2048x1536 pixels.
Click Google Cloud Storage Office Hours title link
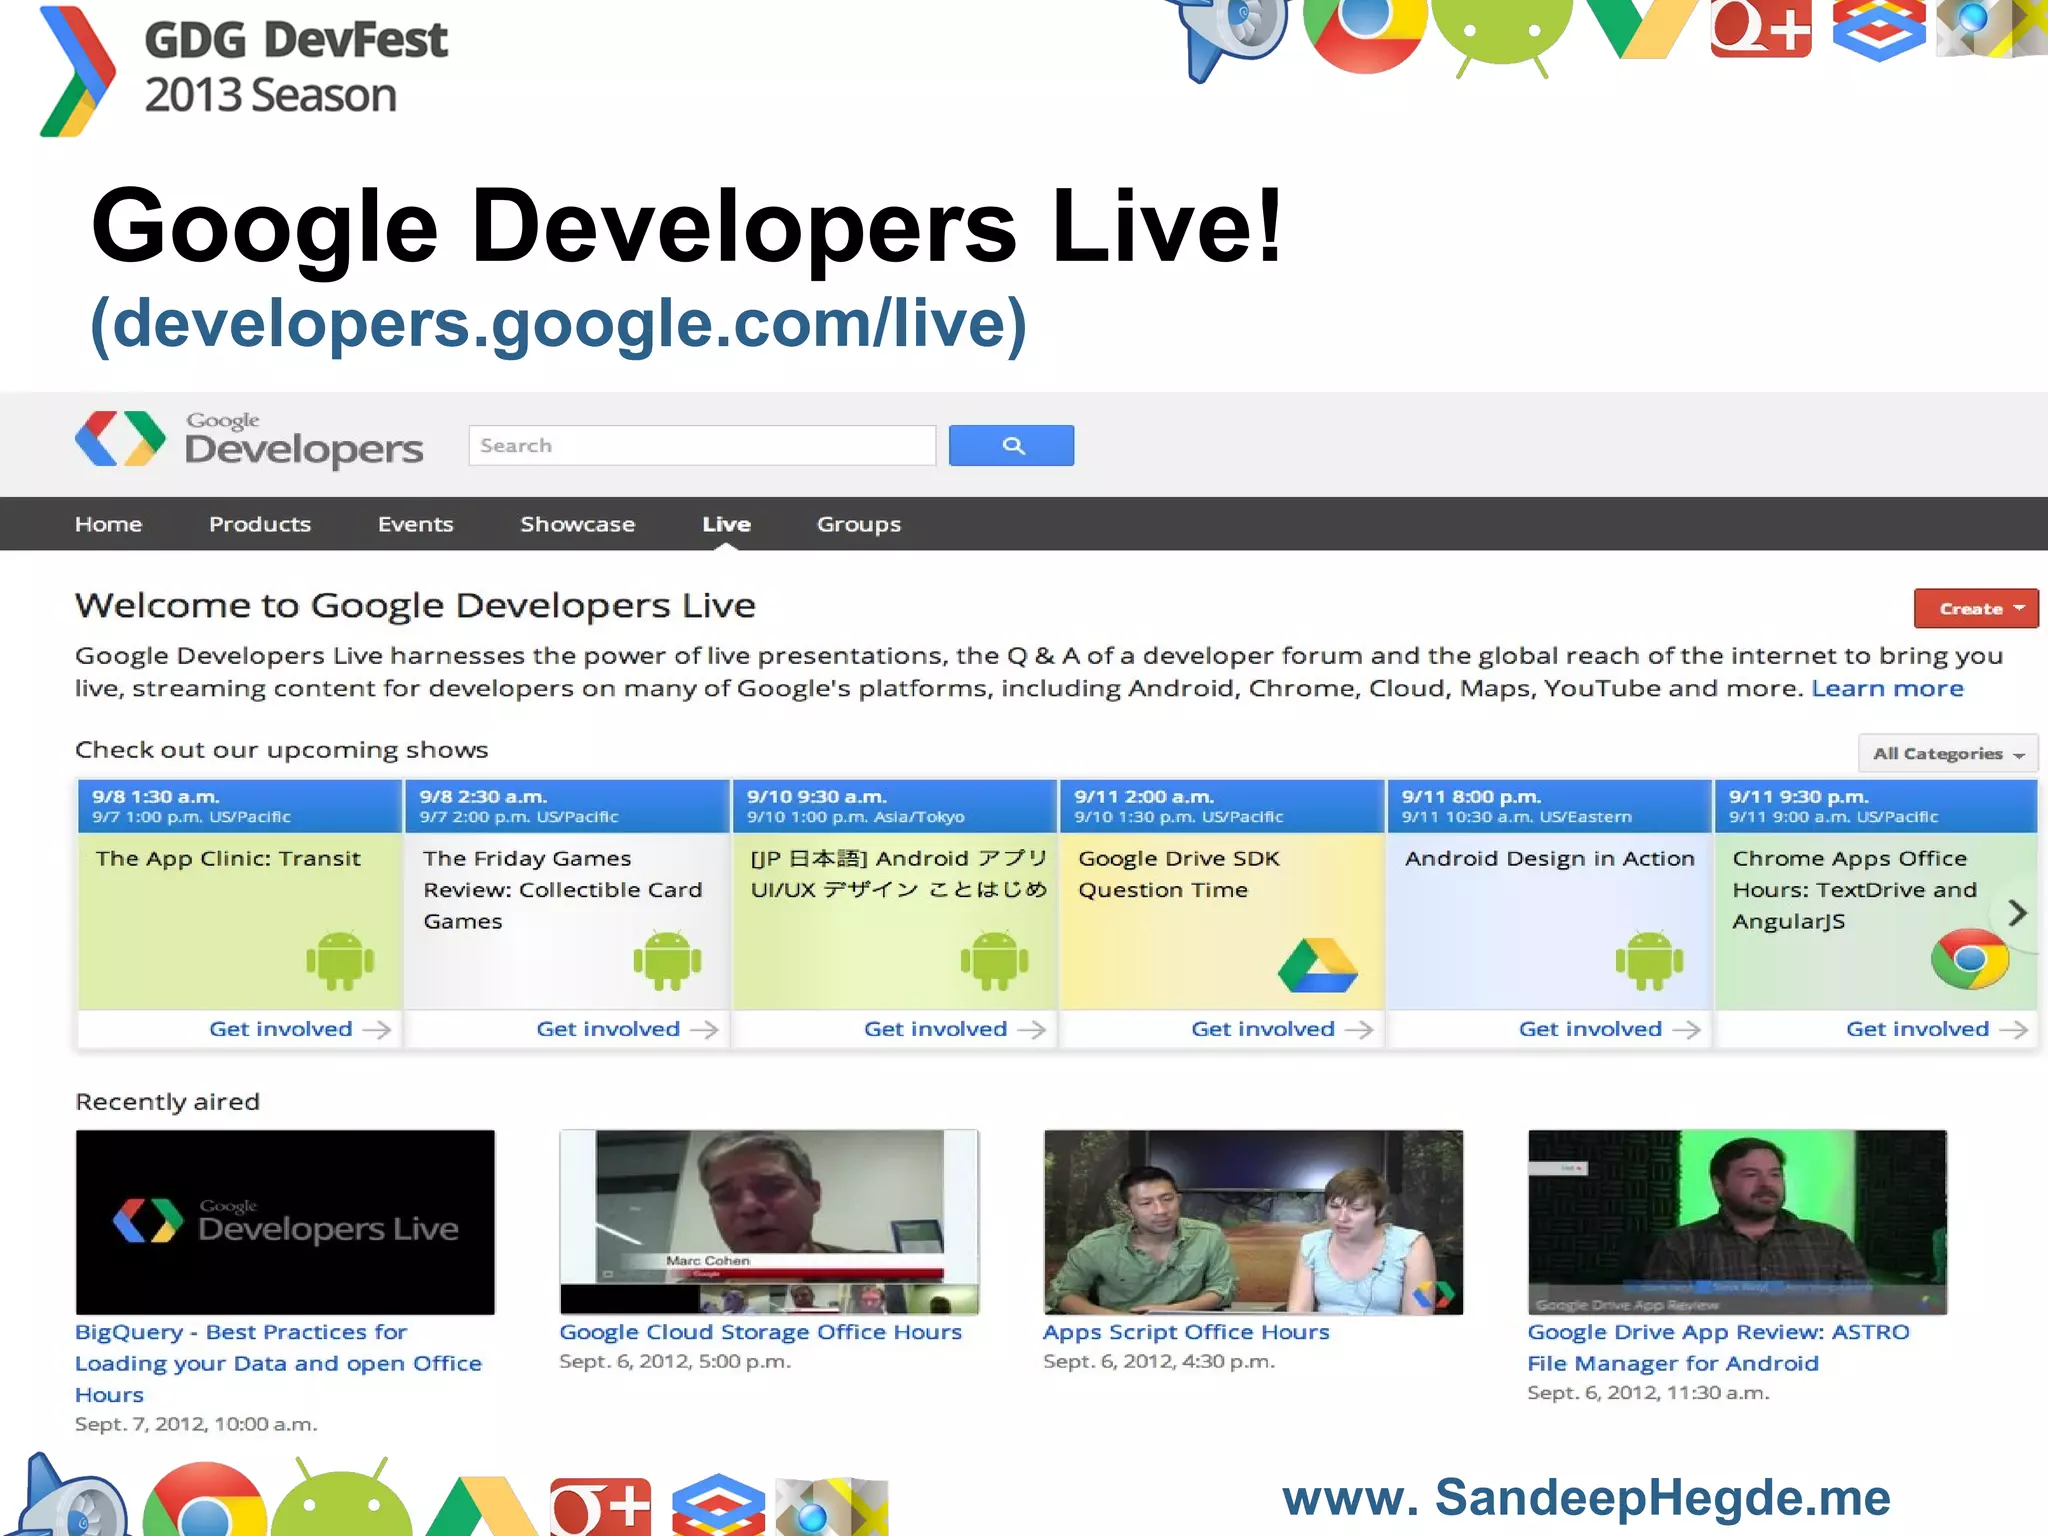(x=760, y=1332)
